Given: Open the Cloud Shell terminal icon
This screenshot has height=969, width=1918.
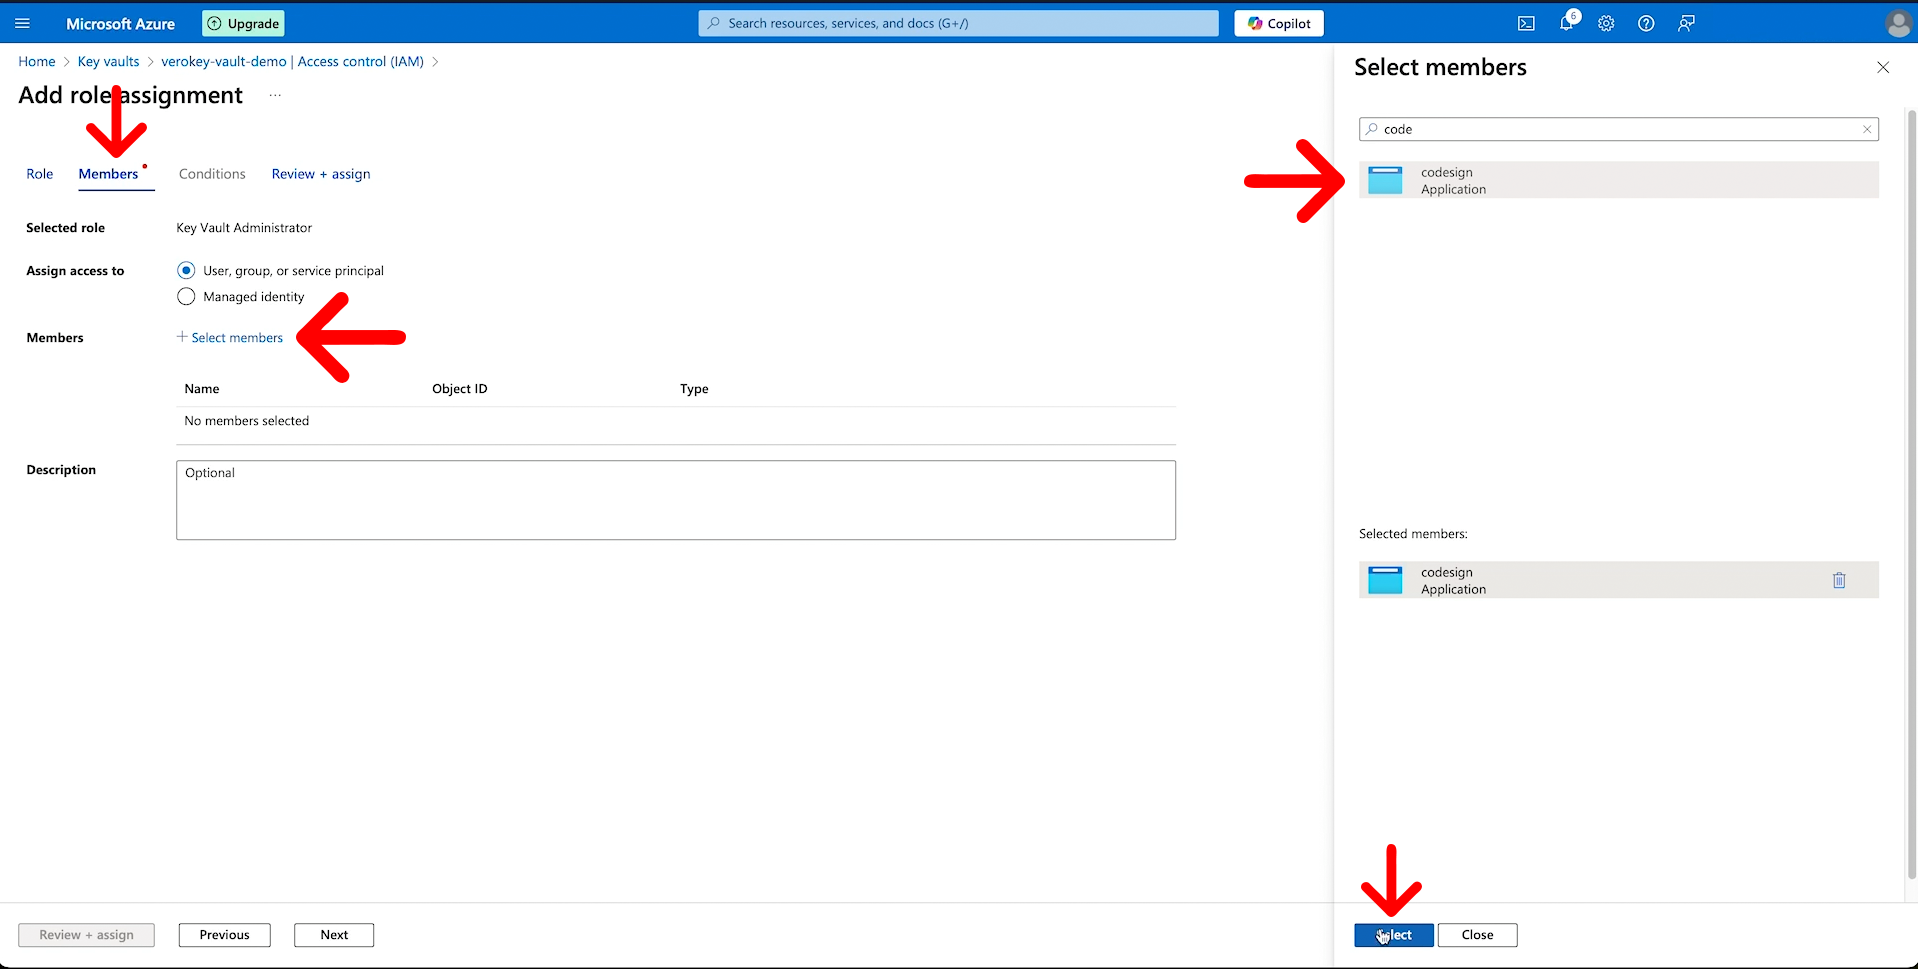Looking at the screenshot, I should point(1525,23).
